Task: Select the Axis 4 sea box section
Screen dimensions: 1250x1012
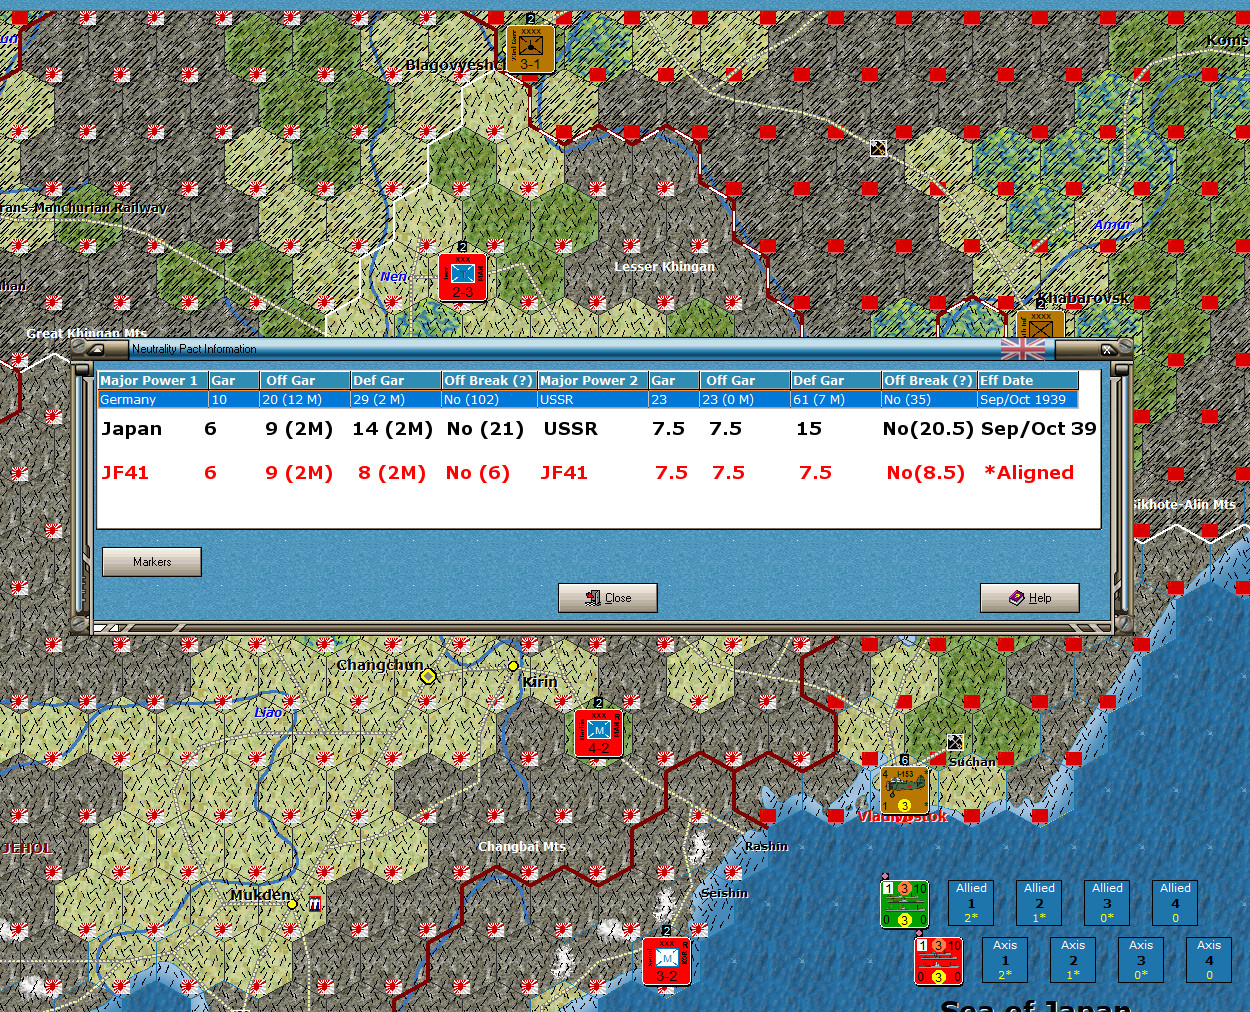Action: pyautogui.click(x=1209, y=959)
